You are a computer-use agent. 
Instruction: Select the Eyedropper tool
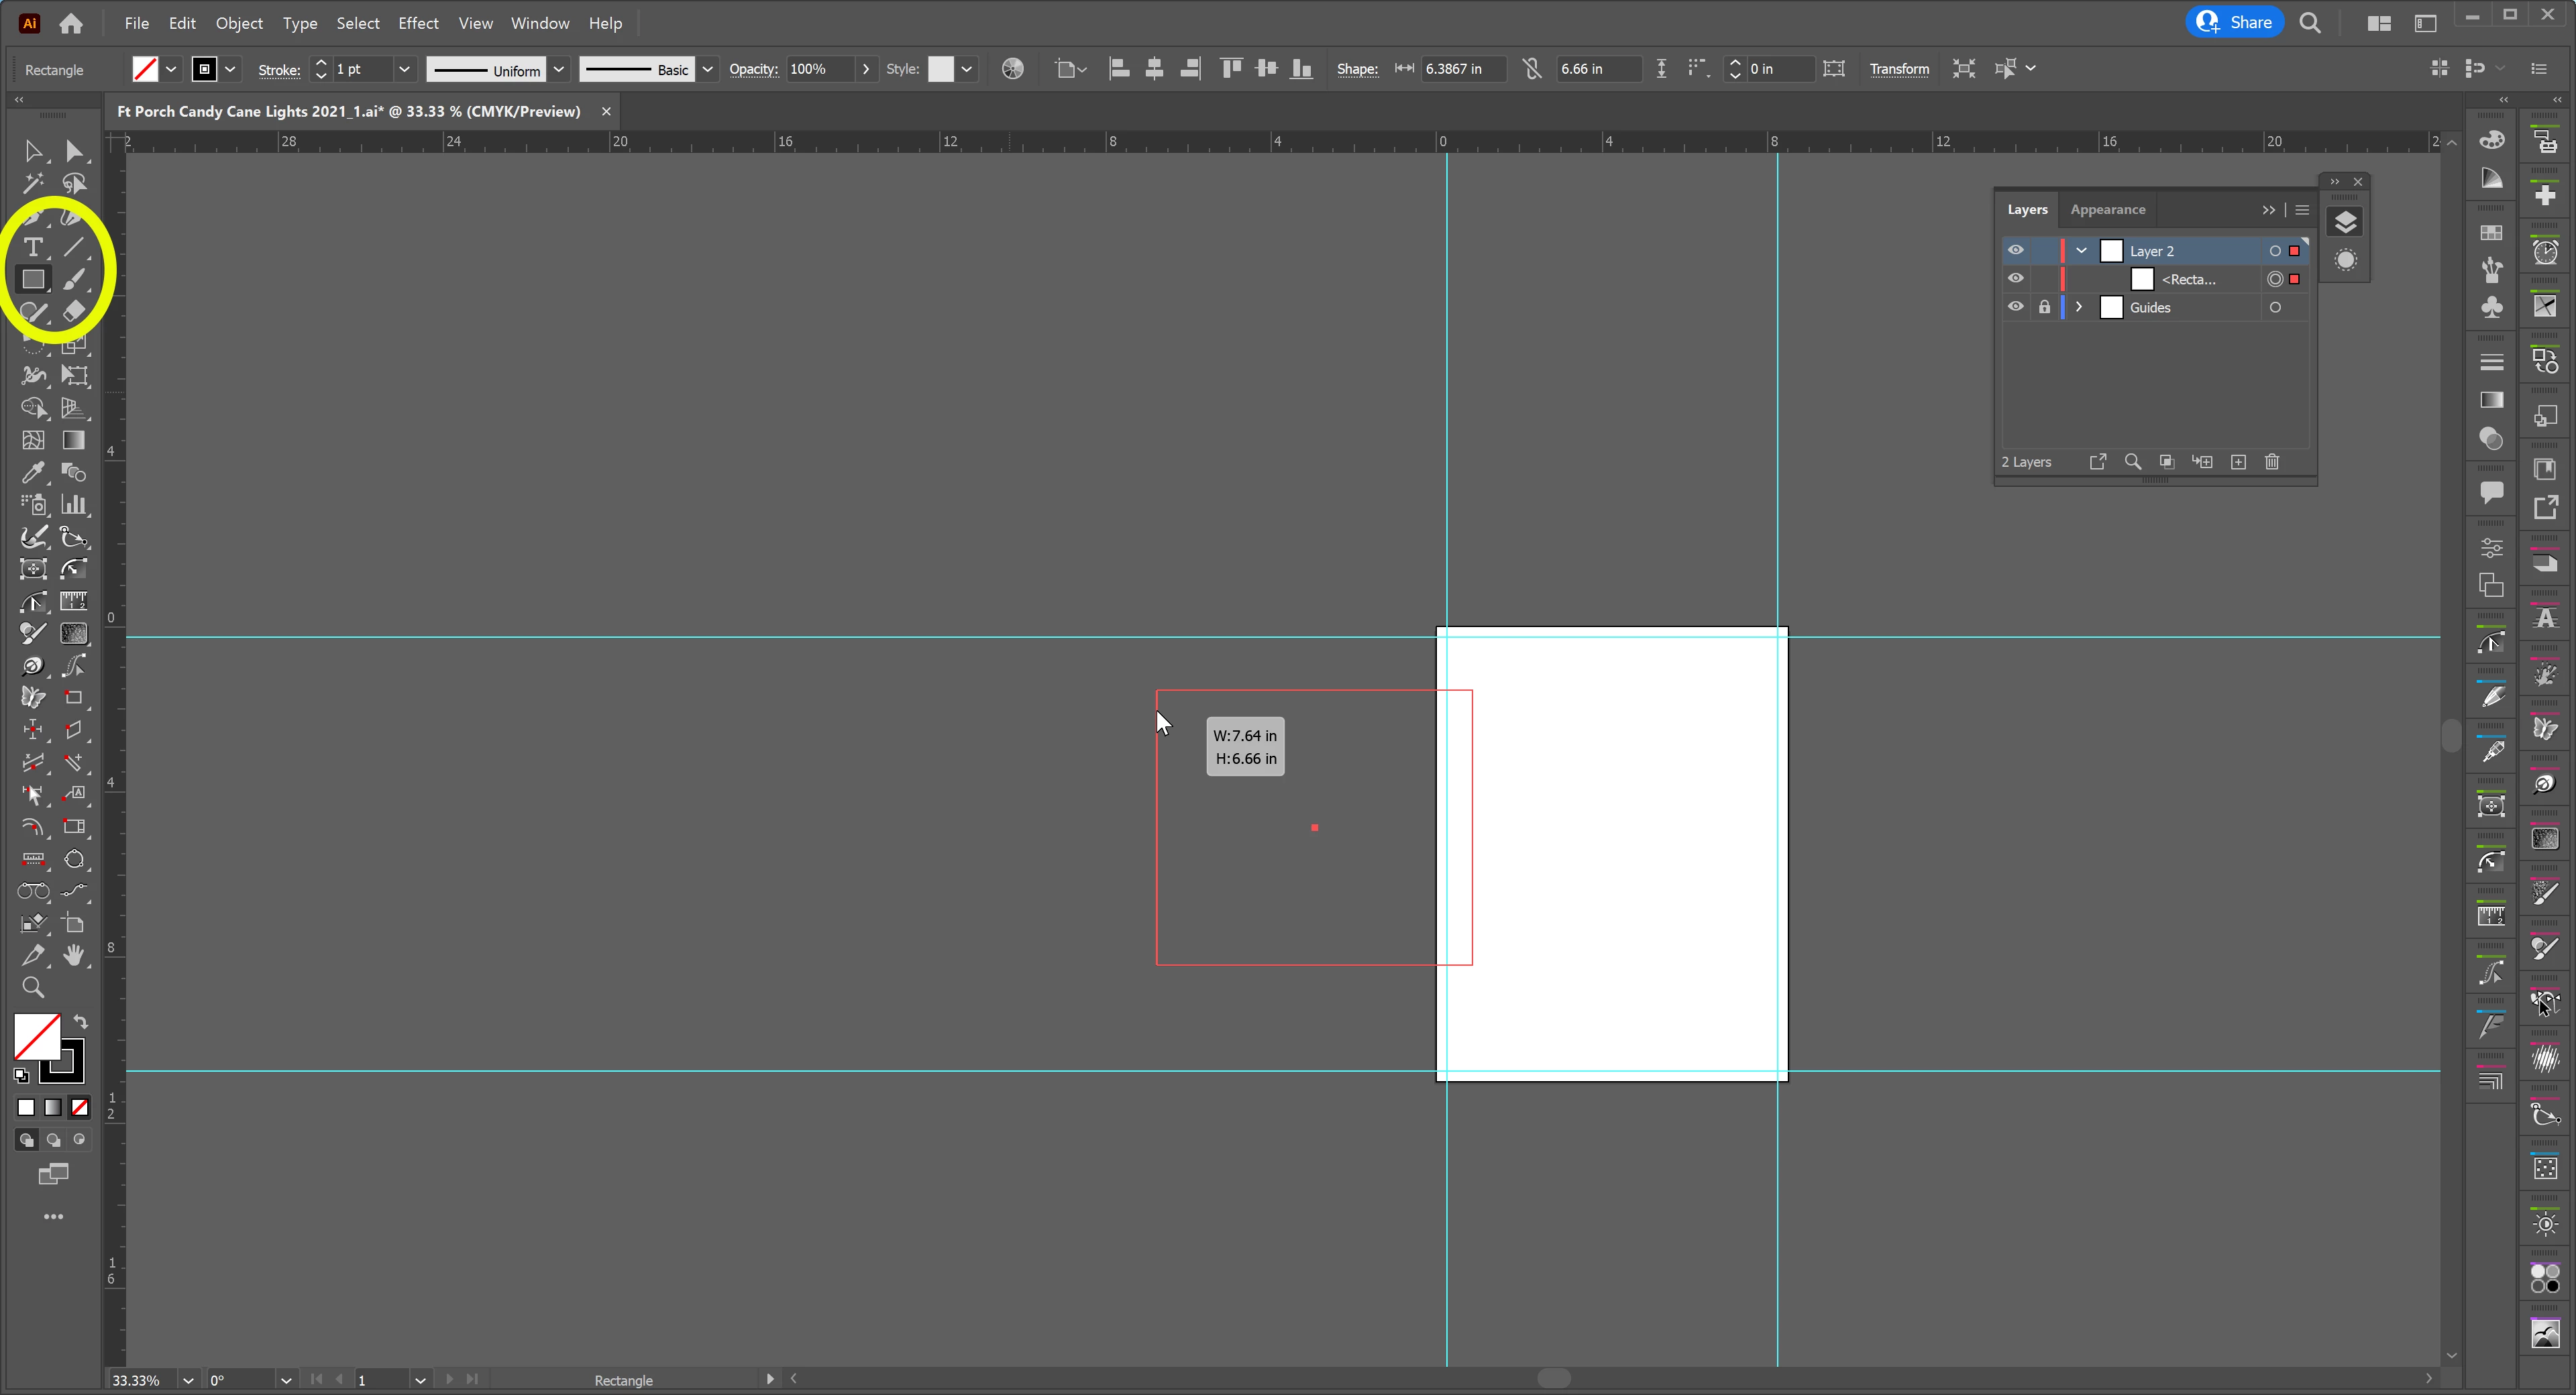coord(33,472)
